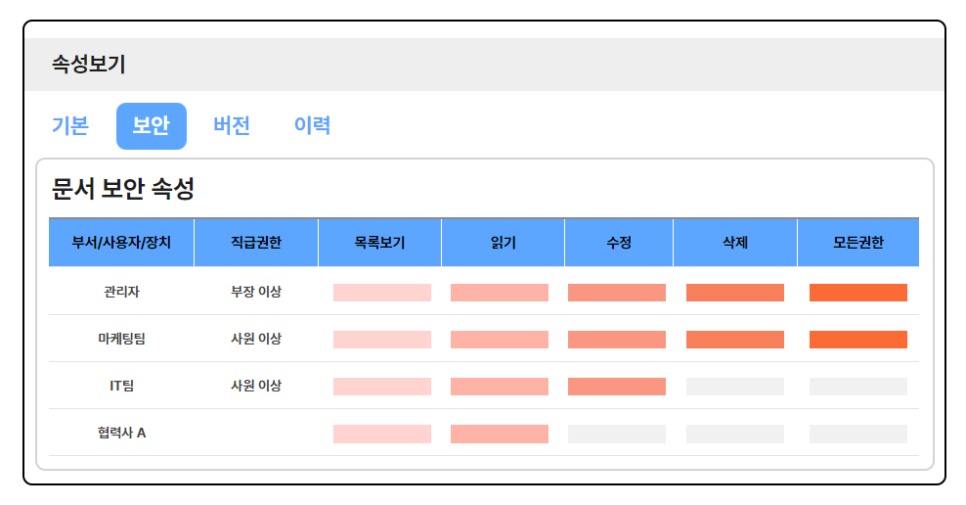Toggle 수정 permission for 관리자
This screenshot has height=505, width=966.
pos(617,293)
